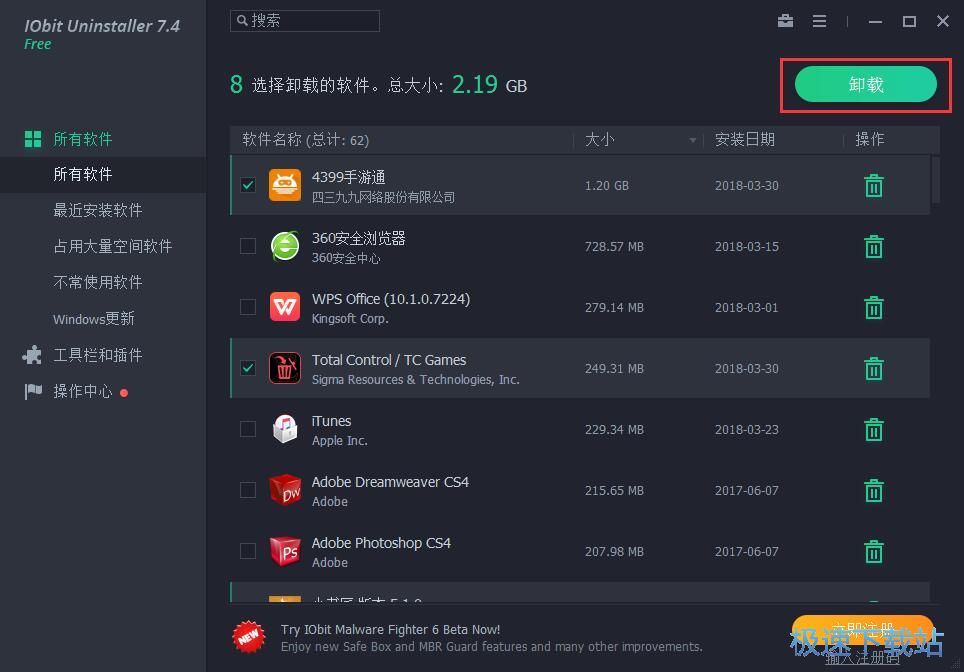Click the Dreamweaver CS4 app icon

tap(285, 489)
